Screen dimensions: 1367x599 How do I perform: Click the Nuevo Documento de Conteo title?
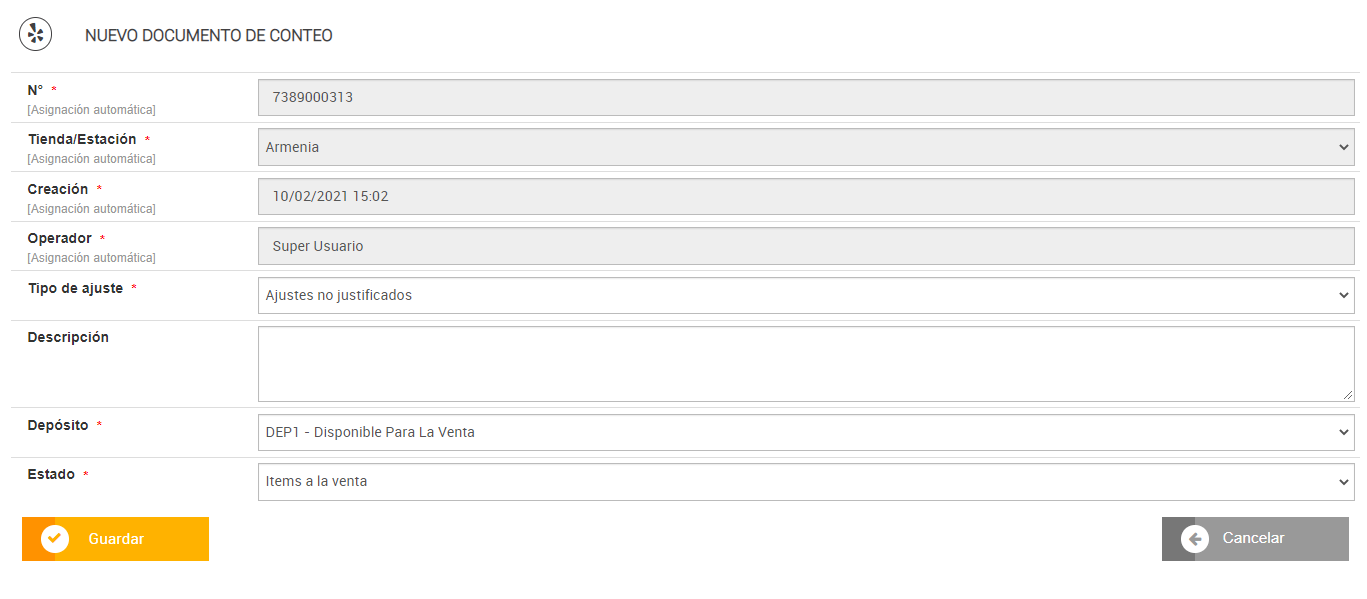coord(208,36)
